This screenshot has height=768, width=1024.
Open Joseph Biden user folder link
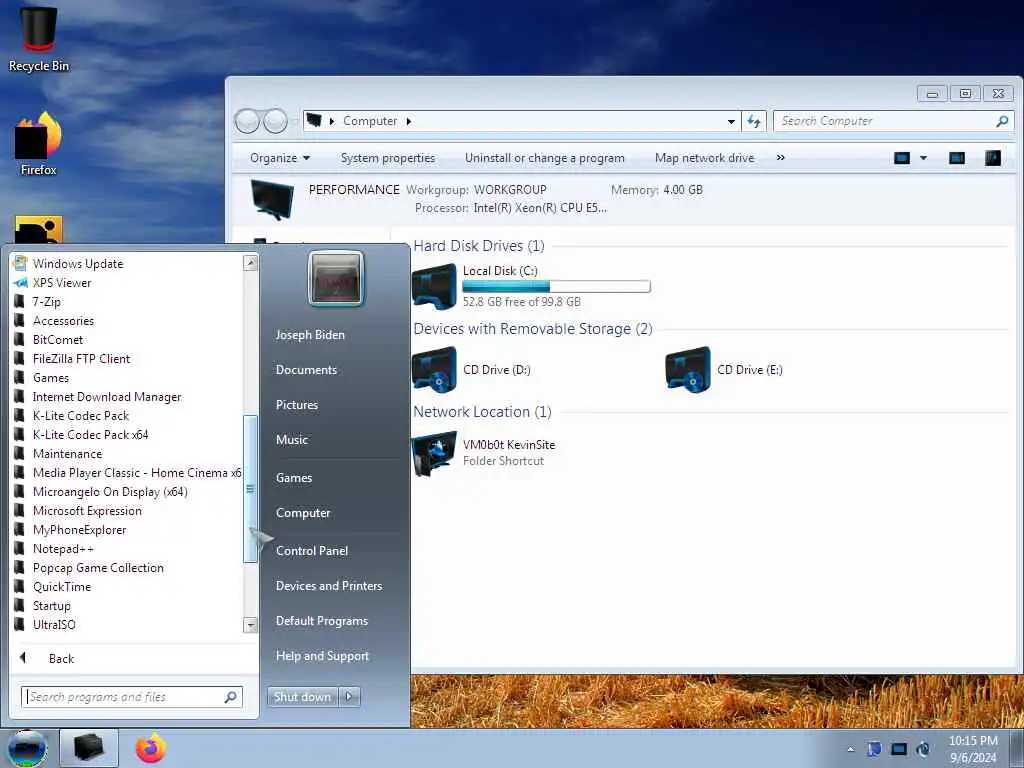pyautogui.click(x=310, y=334)
